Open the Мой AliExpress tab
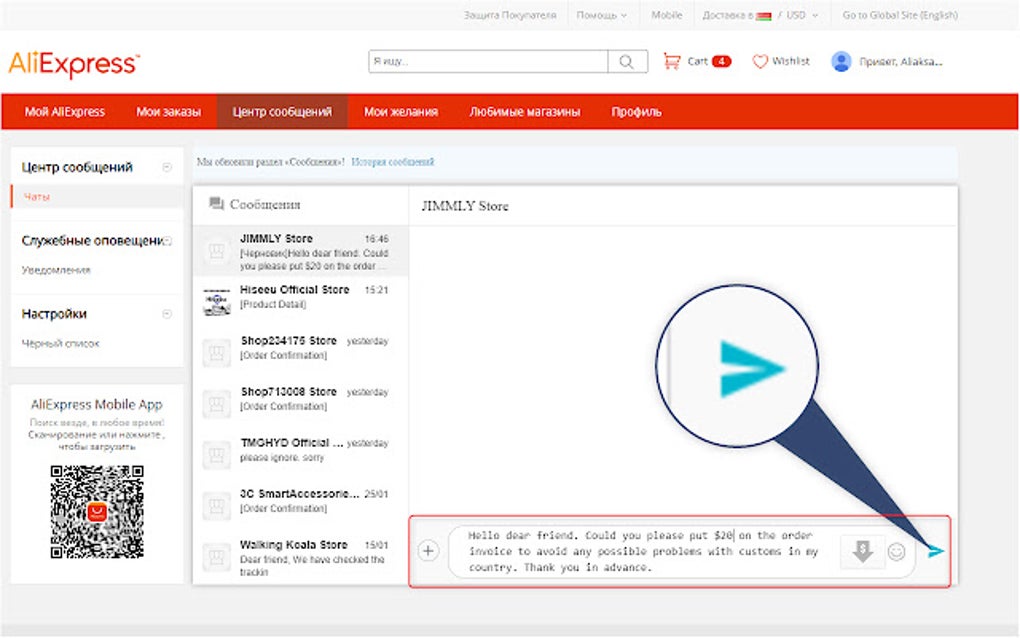Image resolution: width=1020 pixels, height=638 pixels. (x=64, y=112)
